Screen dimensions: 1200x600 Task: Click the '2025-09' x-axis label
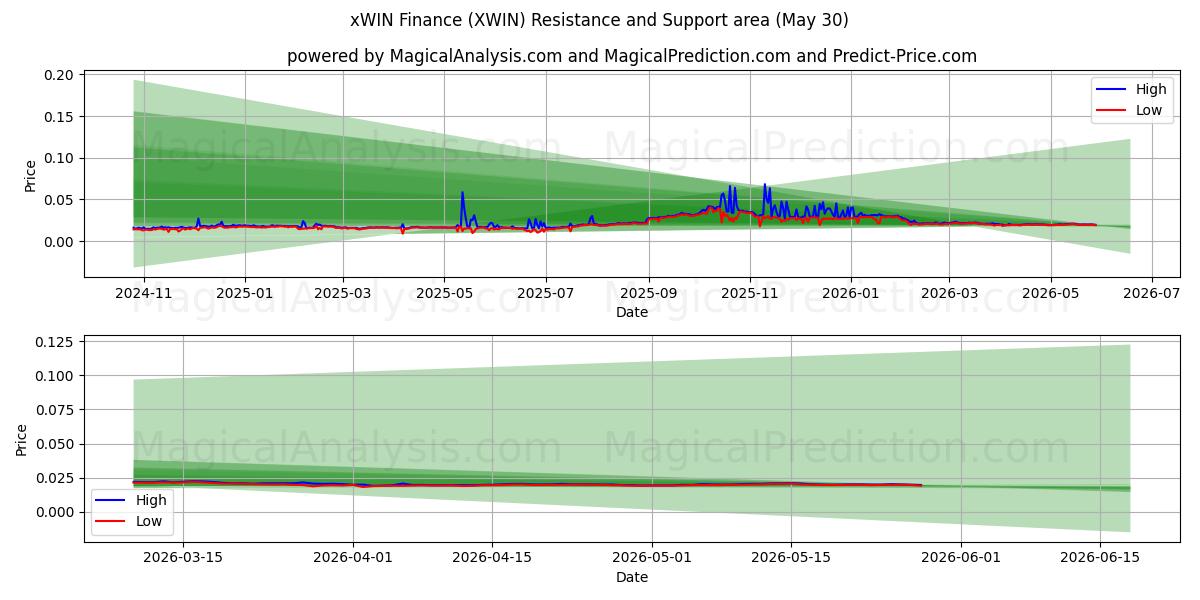[648, 294]
